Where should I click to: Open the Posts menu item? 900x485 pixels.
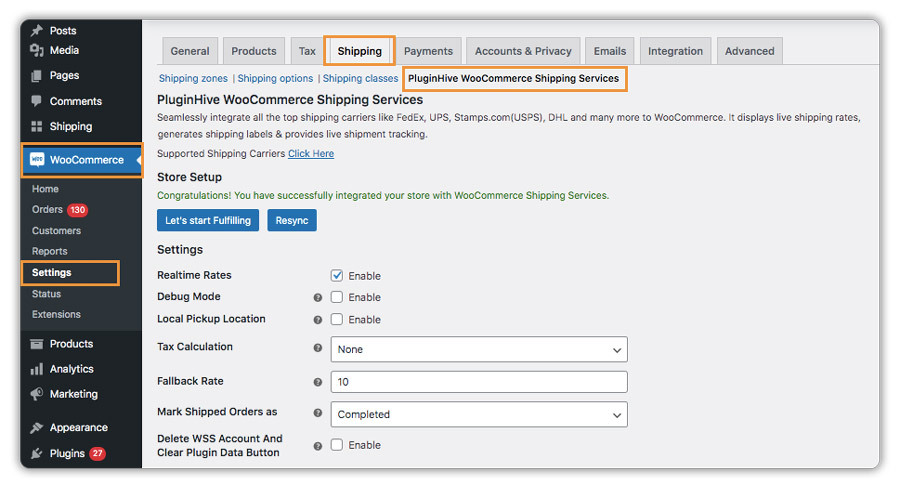[x=63, y=30]
